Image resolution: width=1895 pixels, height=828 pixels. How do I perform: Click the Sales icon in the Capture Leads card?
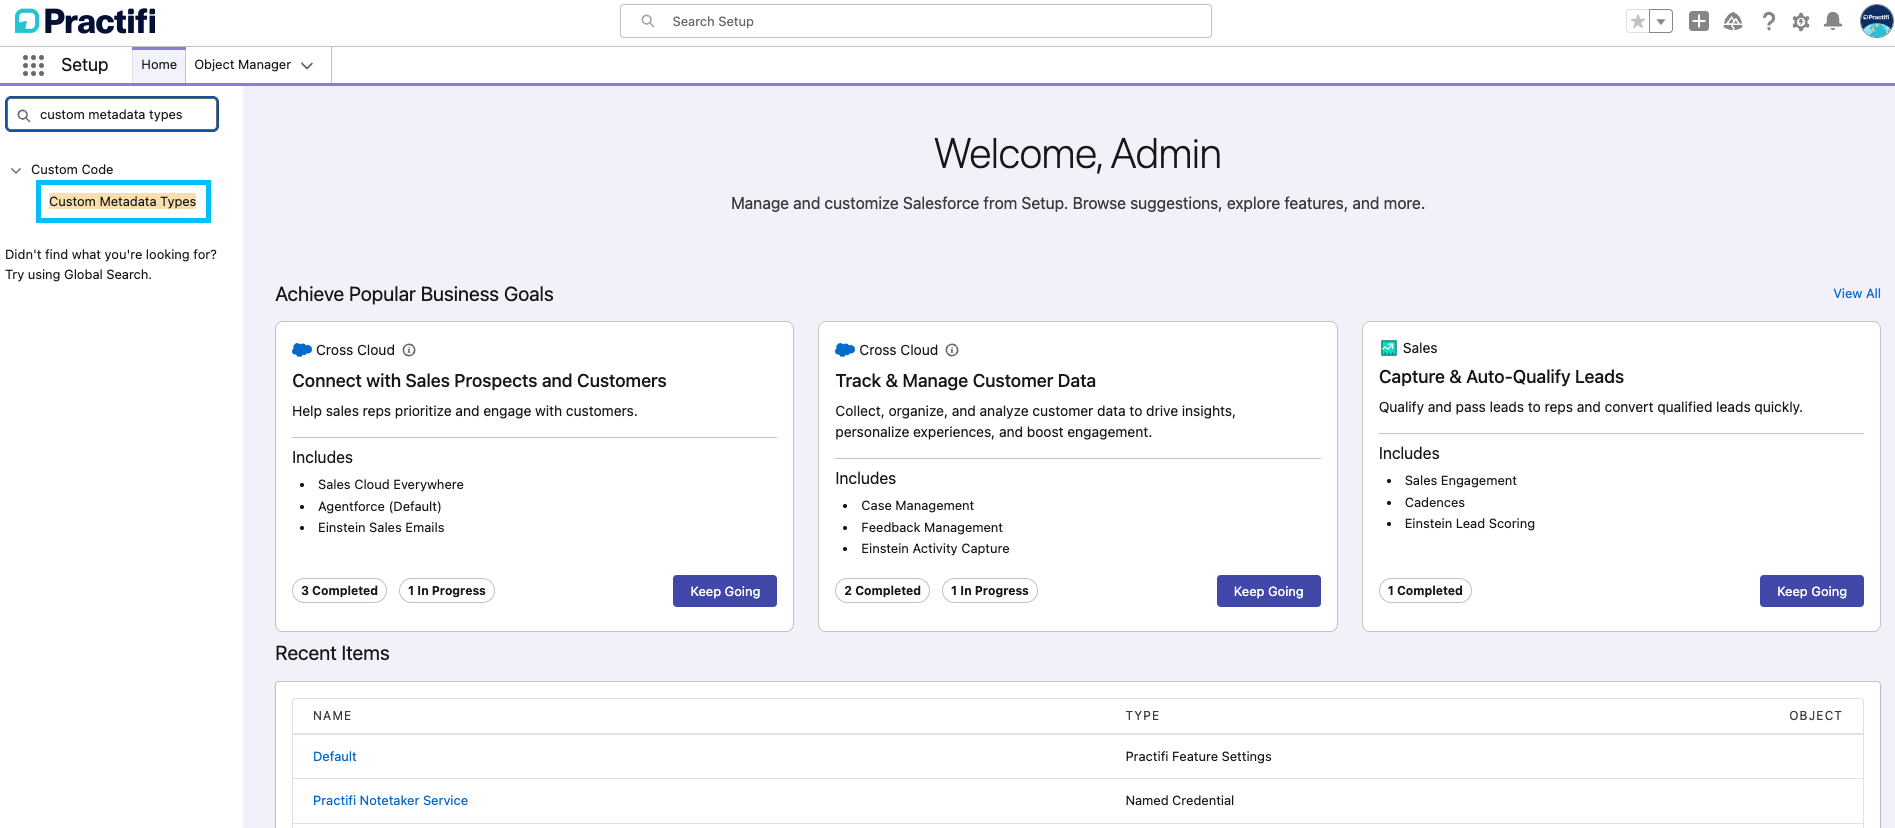(x=1388, y=348)
